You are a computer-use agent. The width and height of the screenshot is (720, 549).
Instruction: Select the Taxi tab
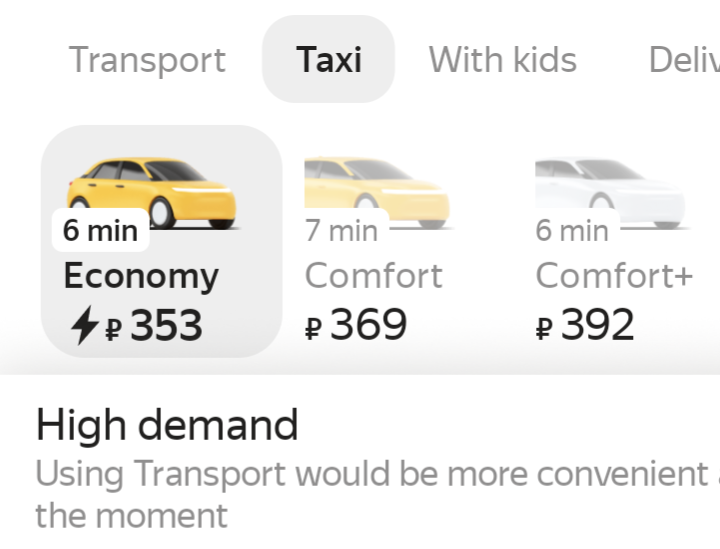point(328,60)
